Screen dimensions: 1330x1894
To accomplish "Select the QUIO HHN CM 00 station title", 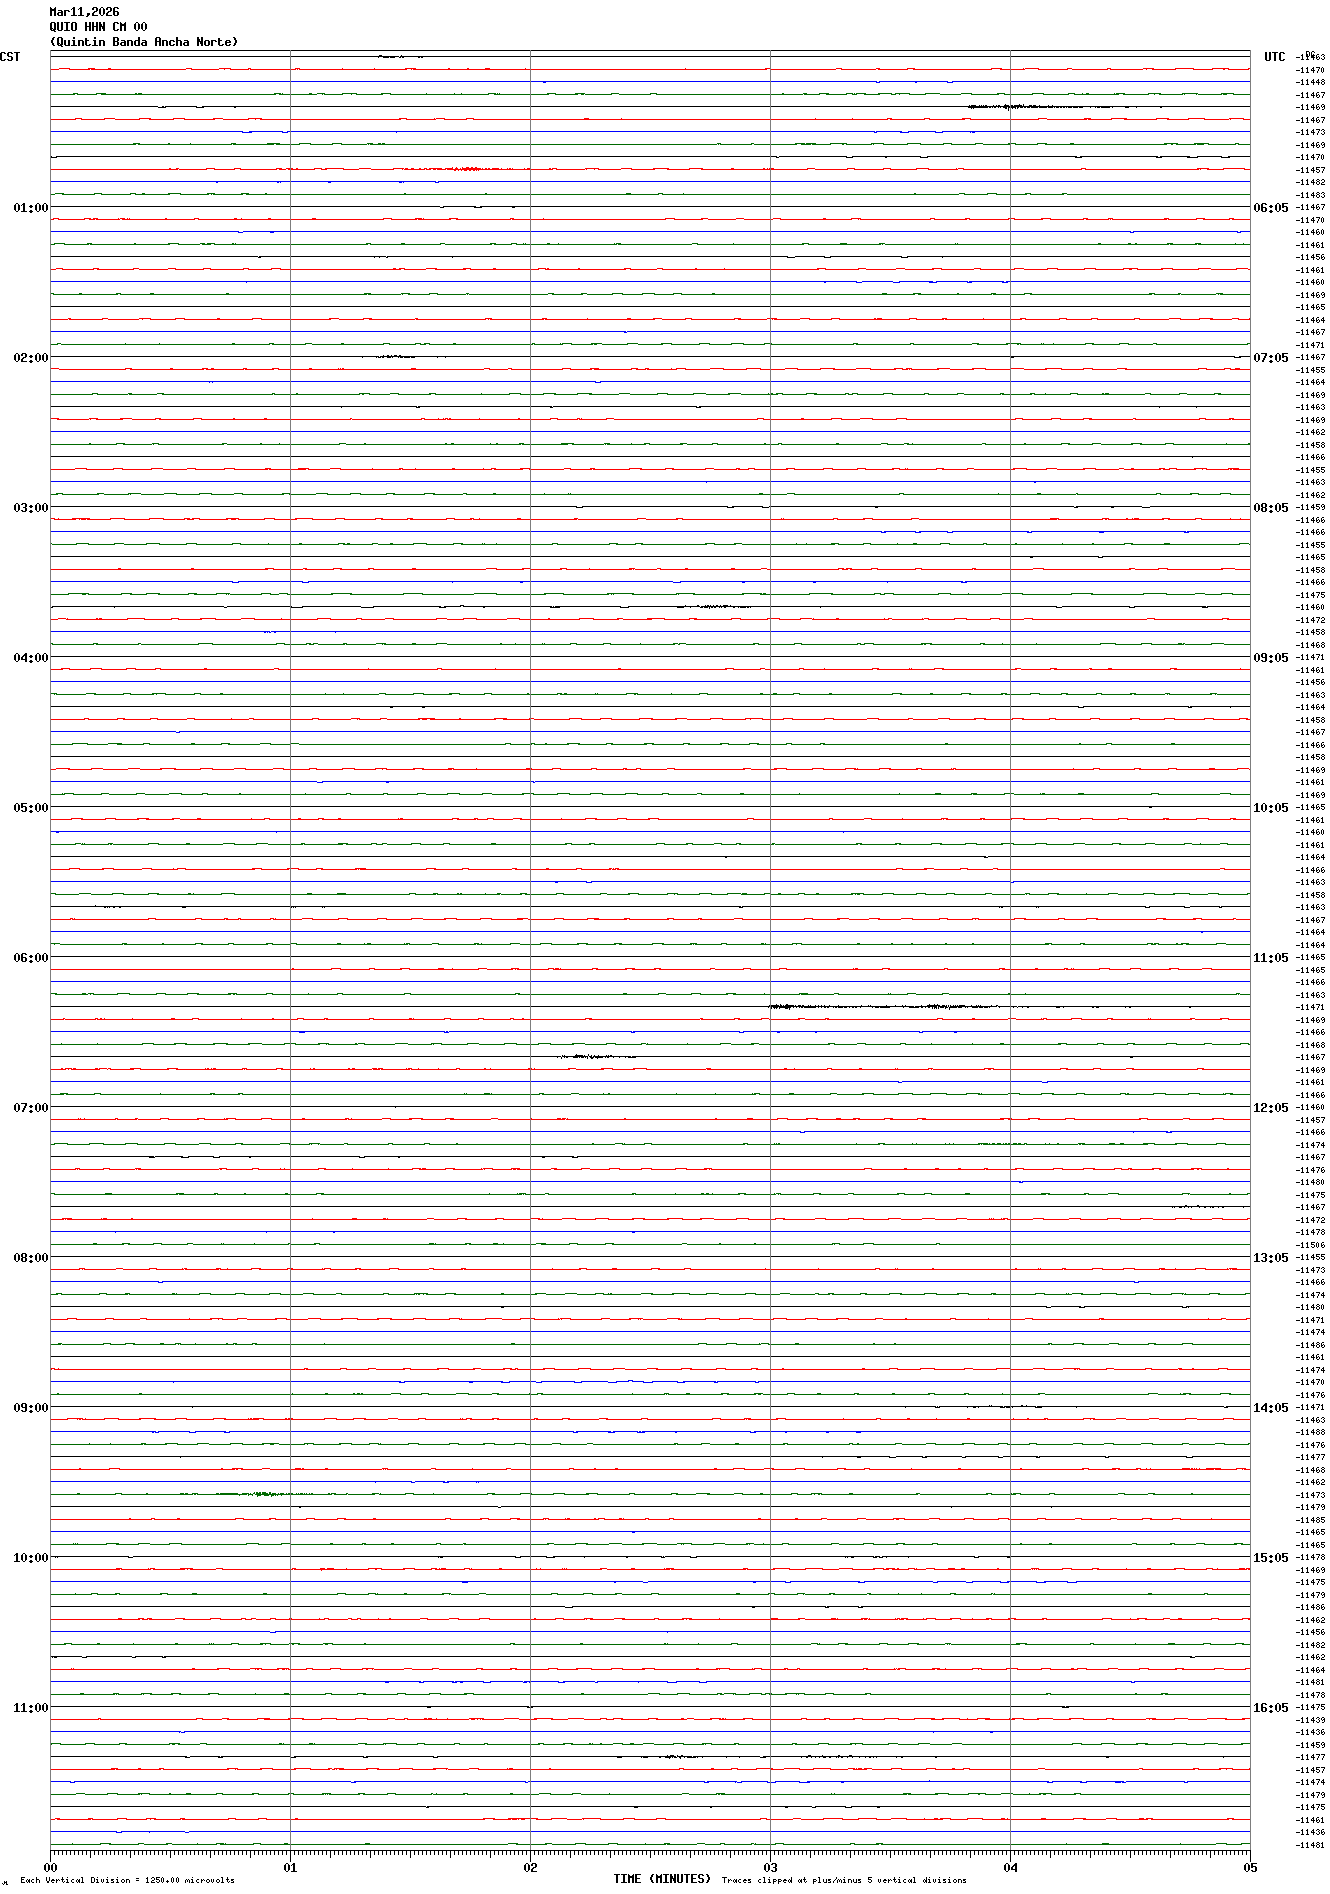I will pyautogui.click(x=98, y=27).
